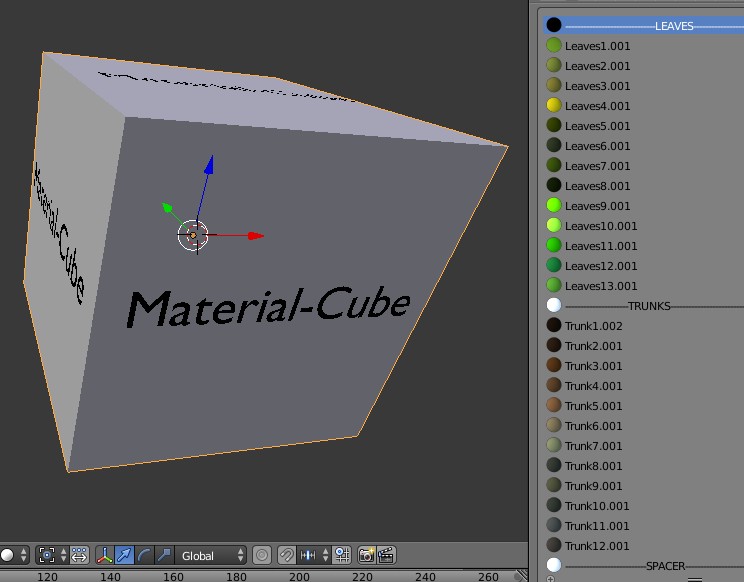Select the rotate manipulator arc icon
The width and height of the screenshot is (744, 582).
tap(144, 555)
